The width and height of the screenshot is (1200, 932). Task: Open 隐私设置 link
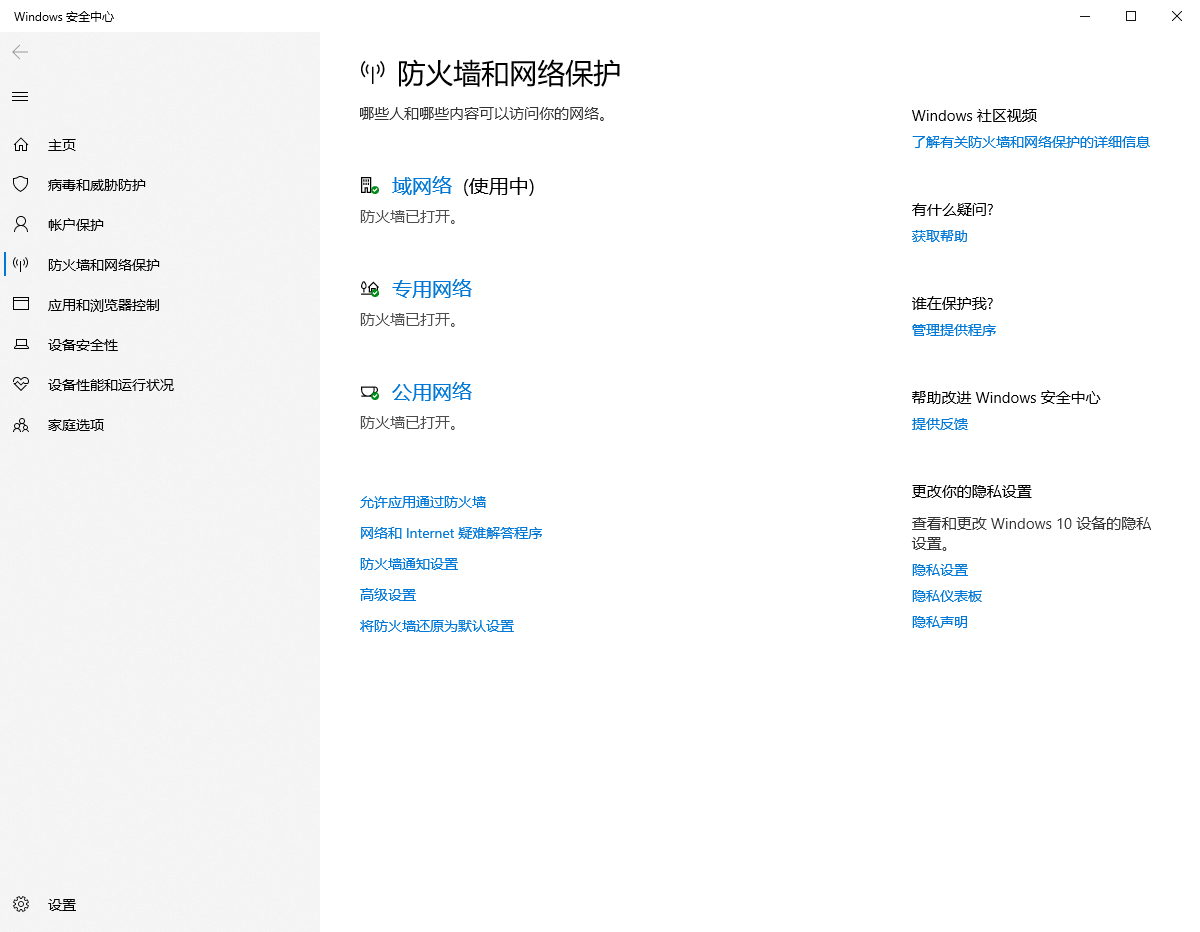click(940, 570)
